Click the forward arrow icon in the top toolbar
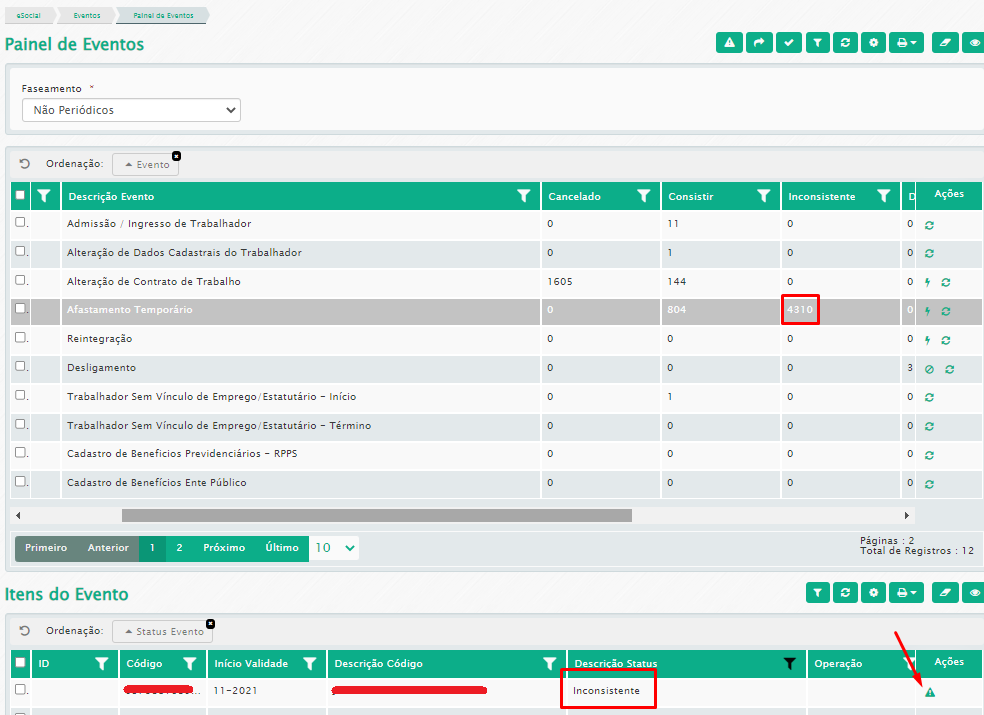984x715 pixels. tap(759, 43)
